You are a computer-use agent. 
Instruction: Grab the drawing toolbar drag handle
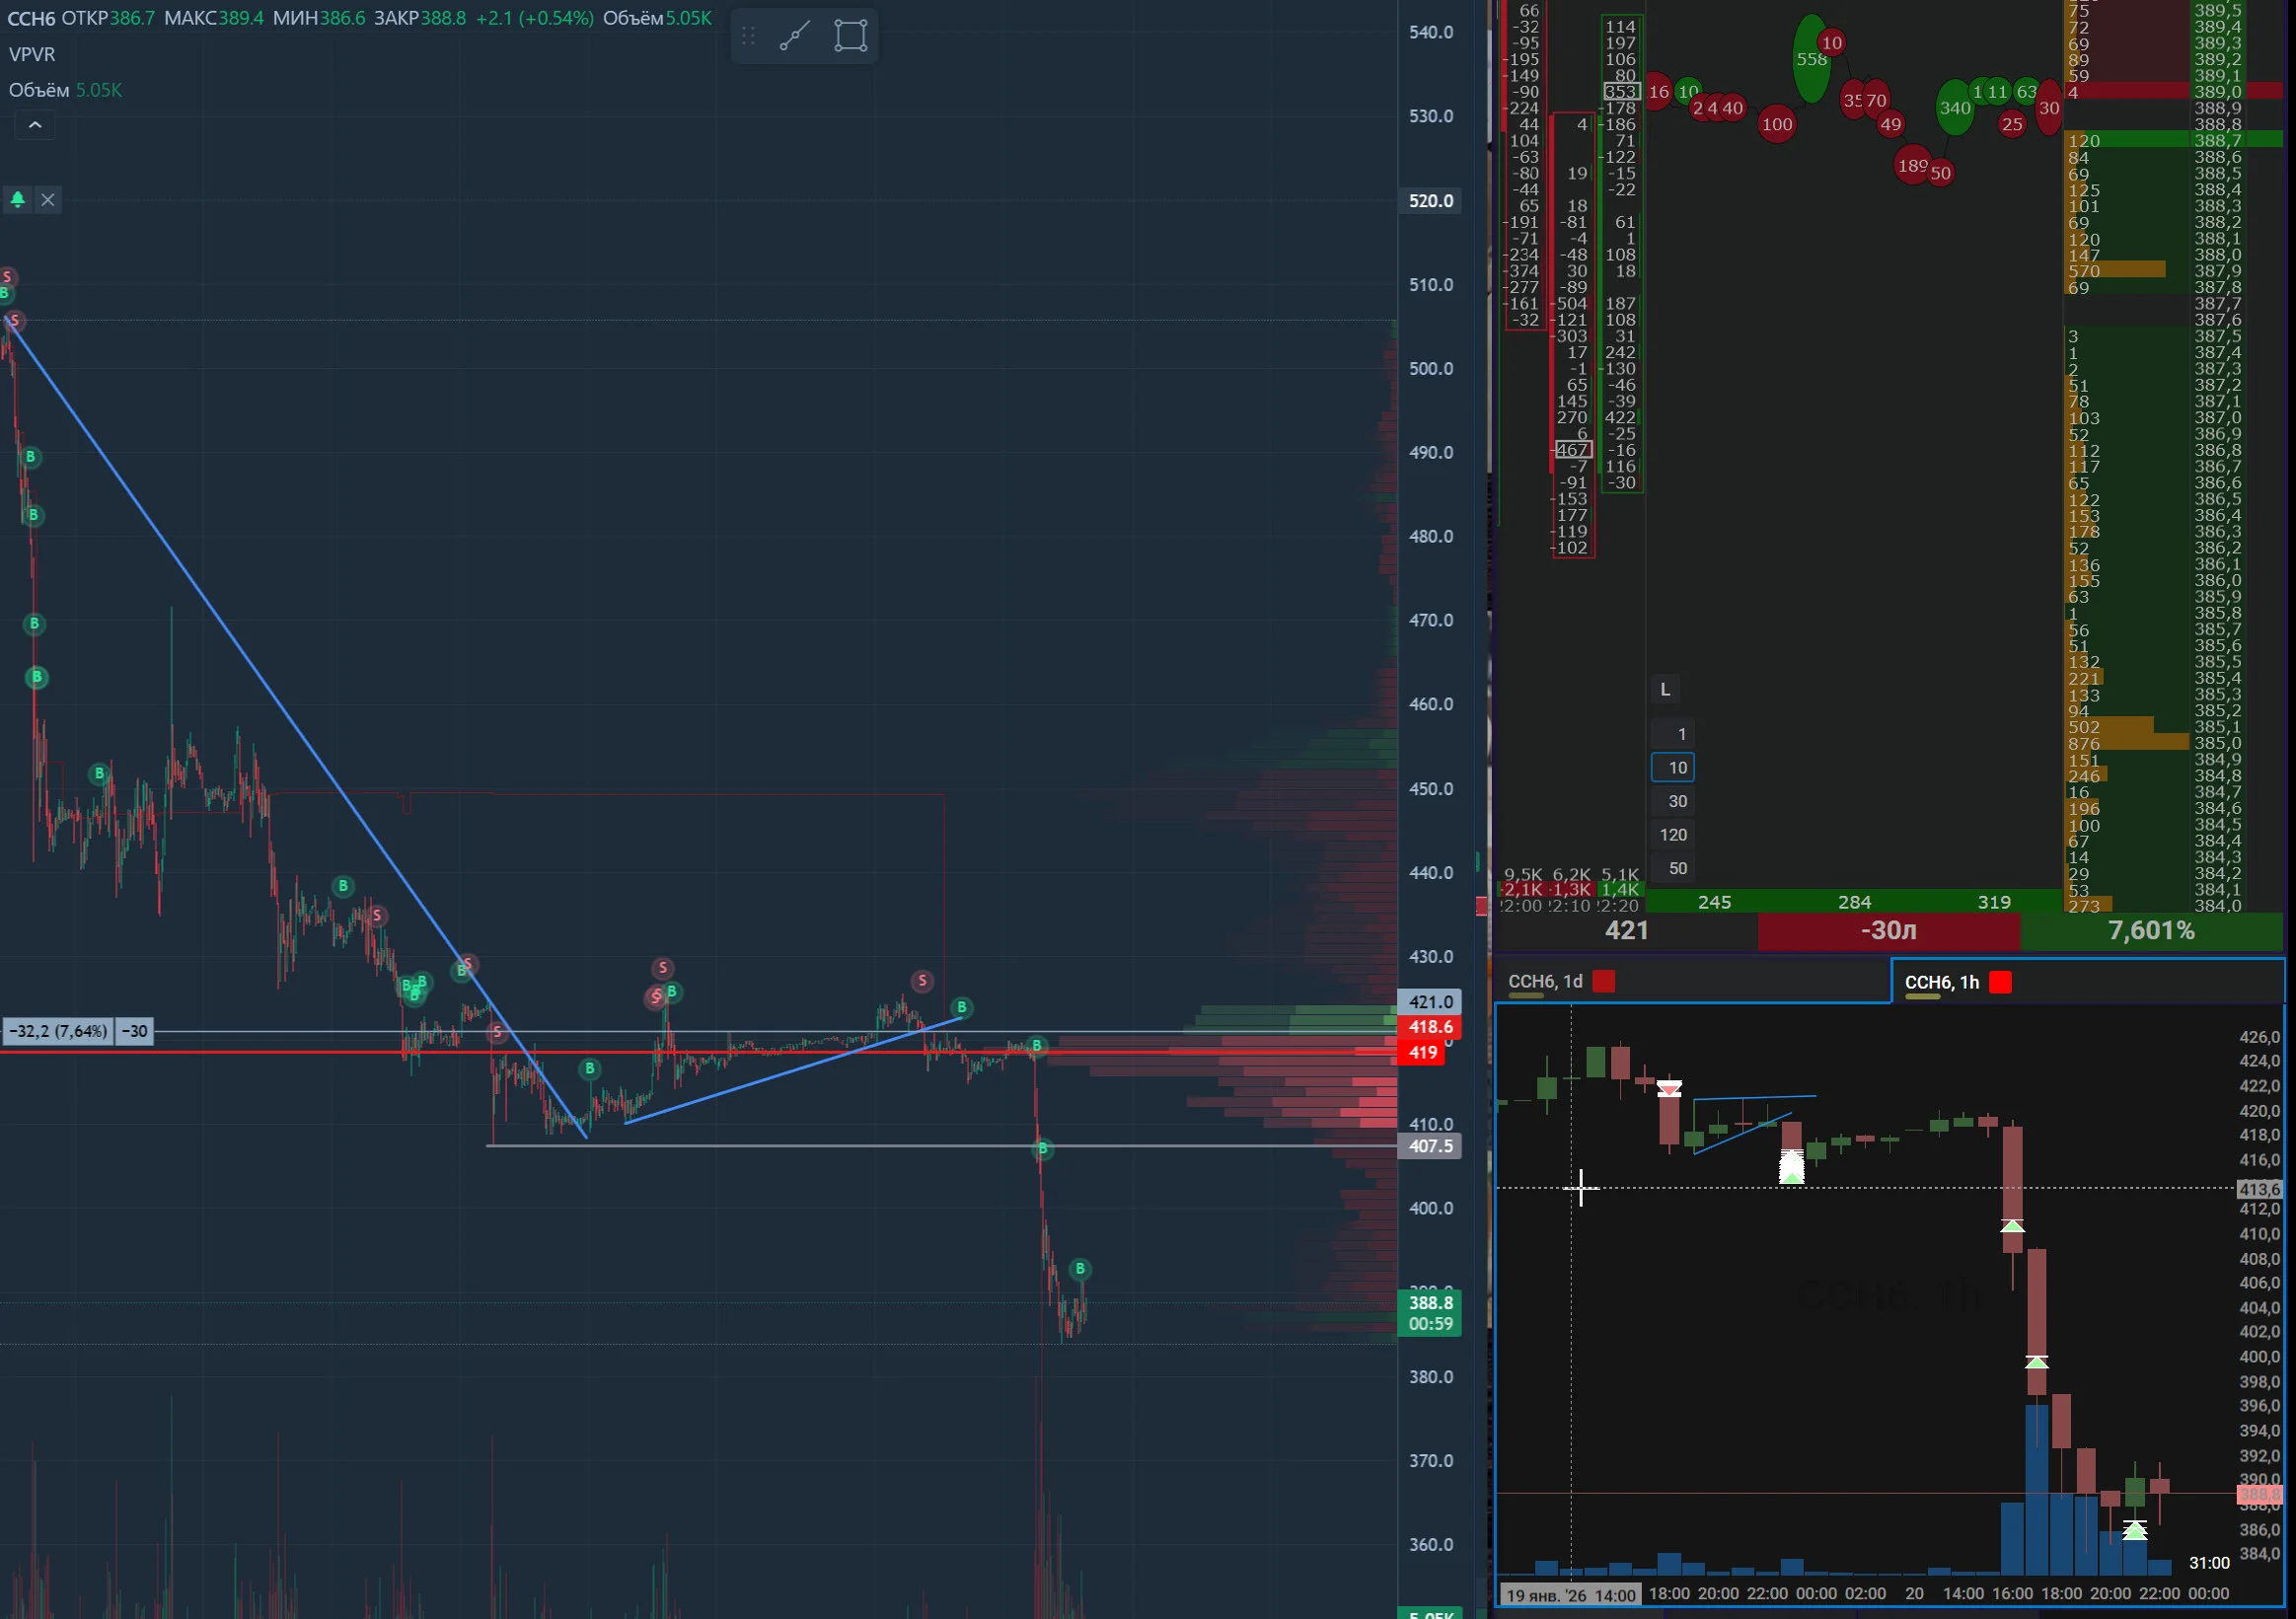point(748,36)
